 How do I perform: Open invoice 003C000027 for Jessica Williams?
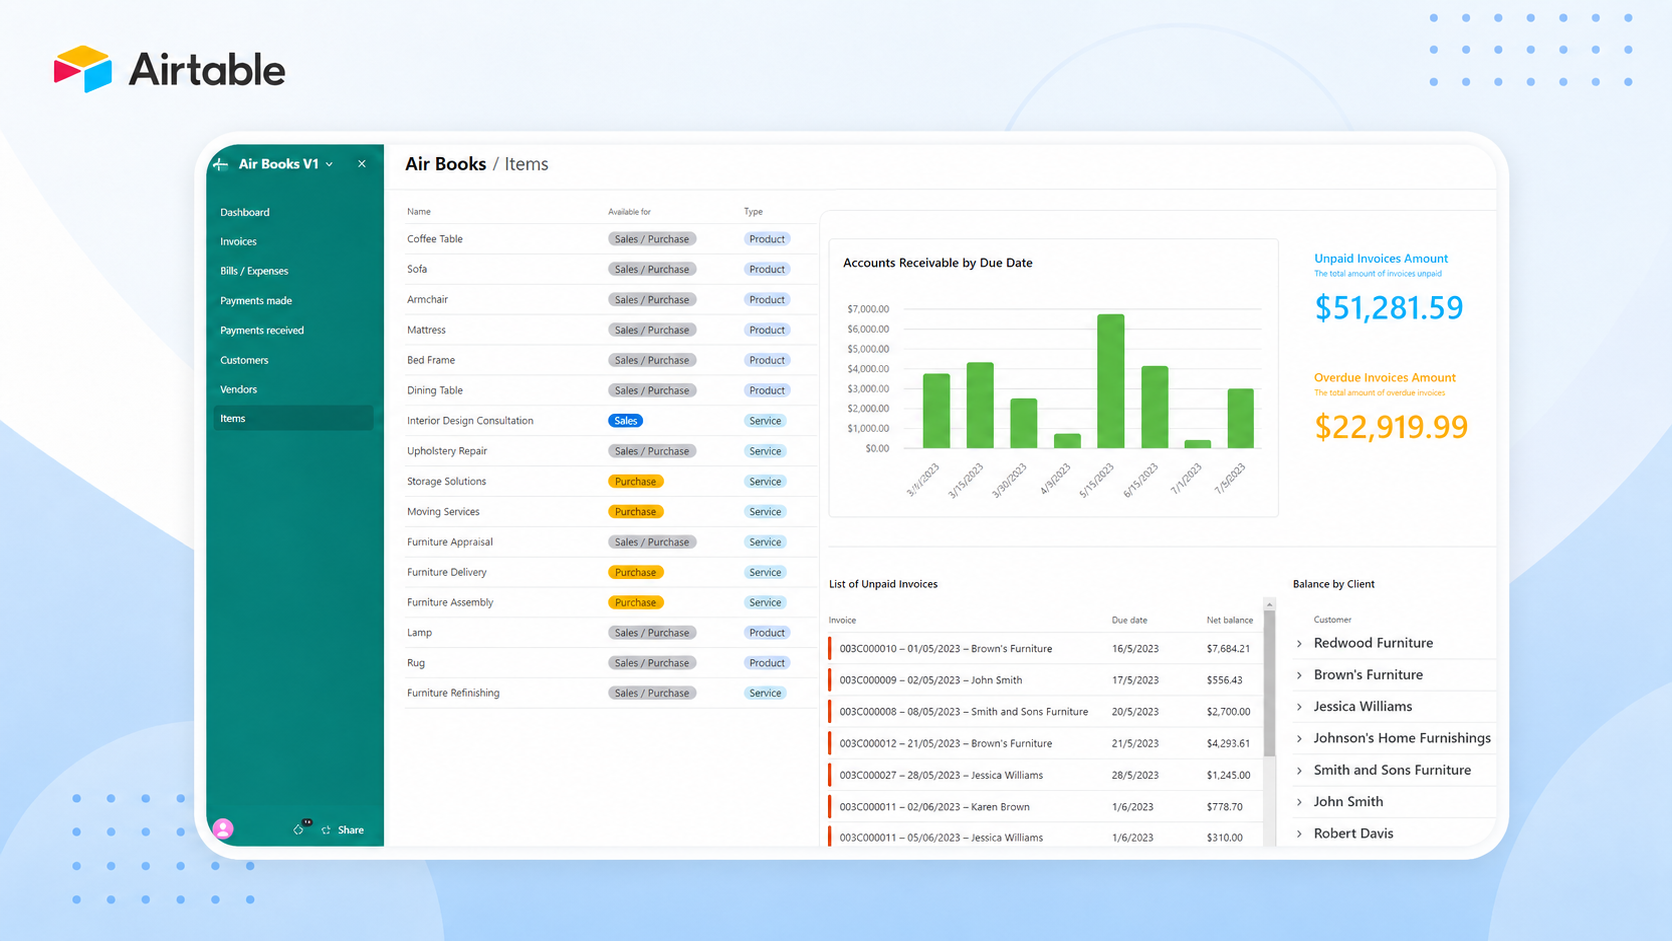(941, 775)
